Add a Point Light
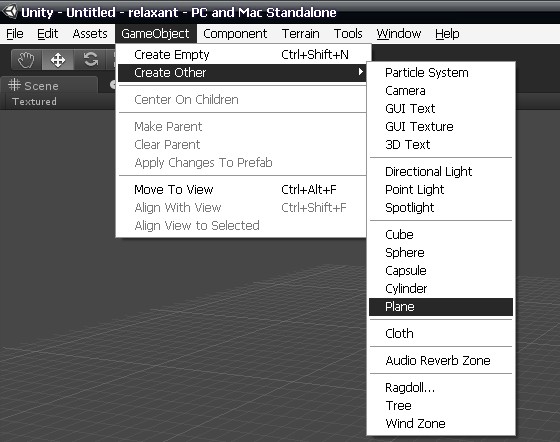Viewport: 560px width, 442px height. [x=441, y=190]
